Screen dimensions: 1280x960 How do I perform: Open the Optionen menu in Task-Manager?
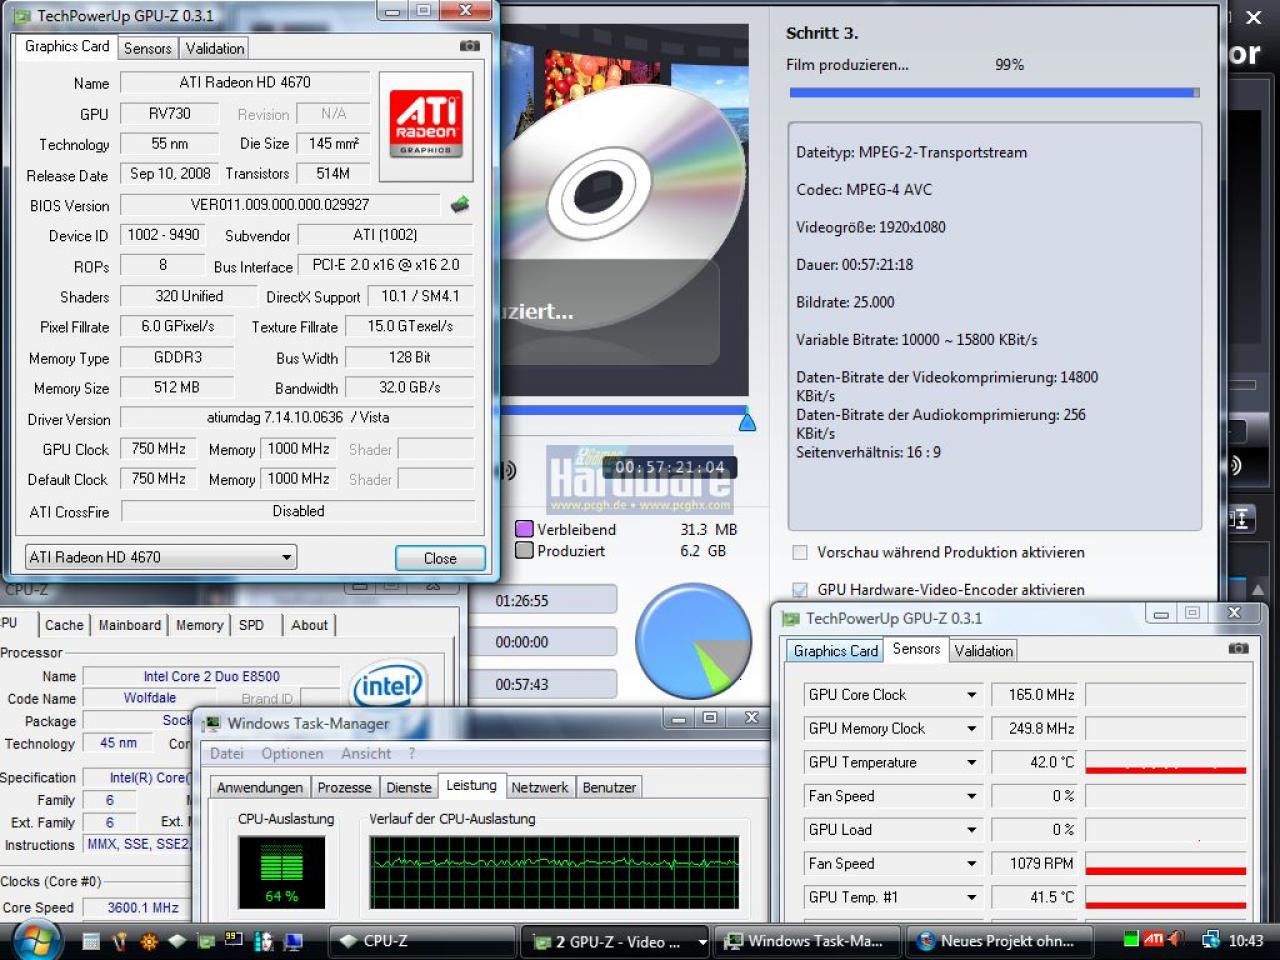292,754
